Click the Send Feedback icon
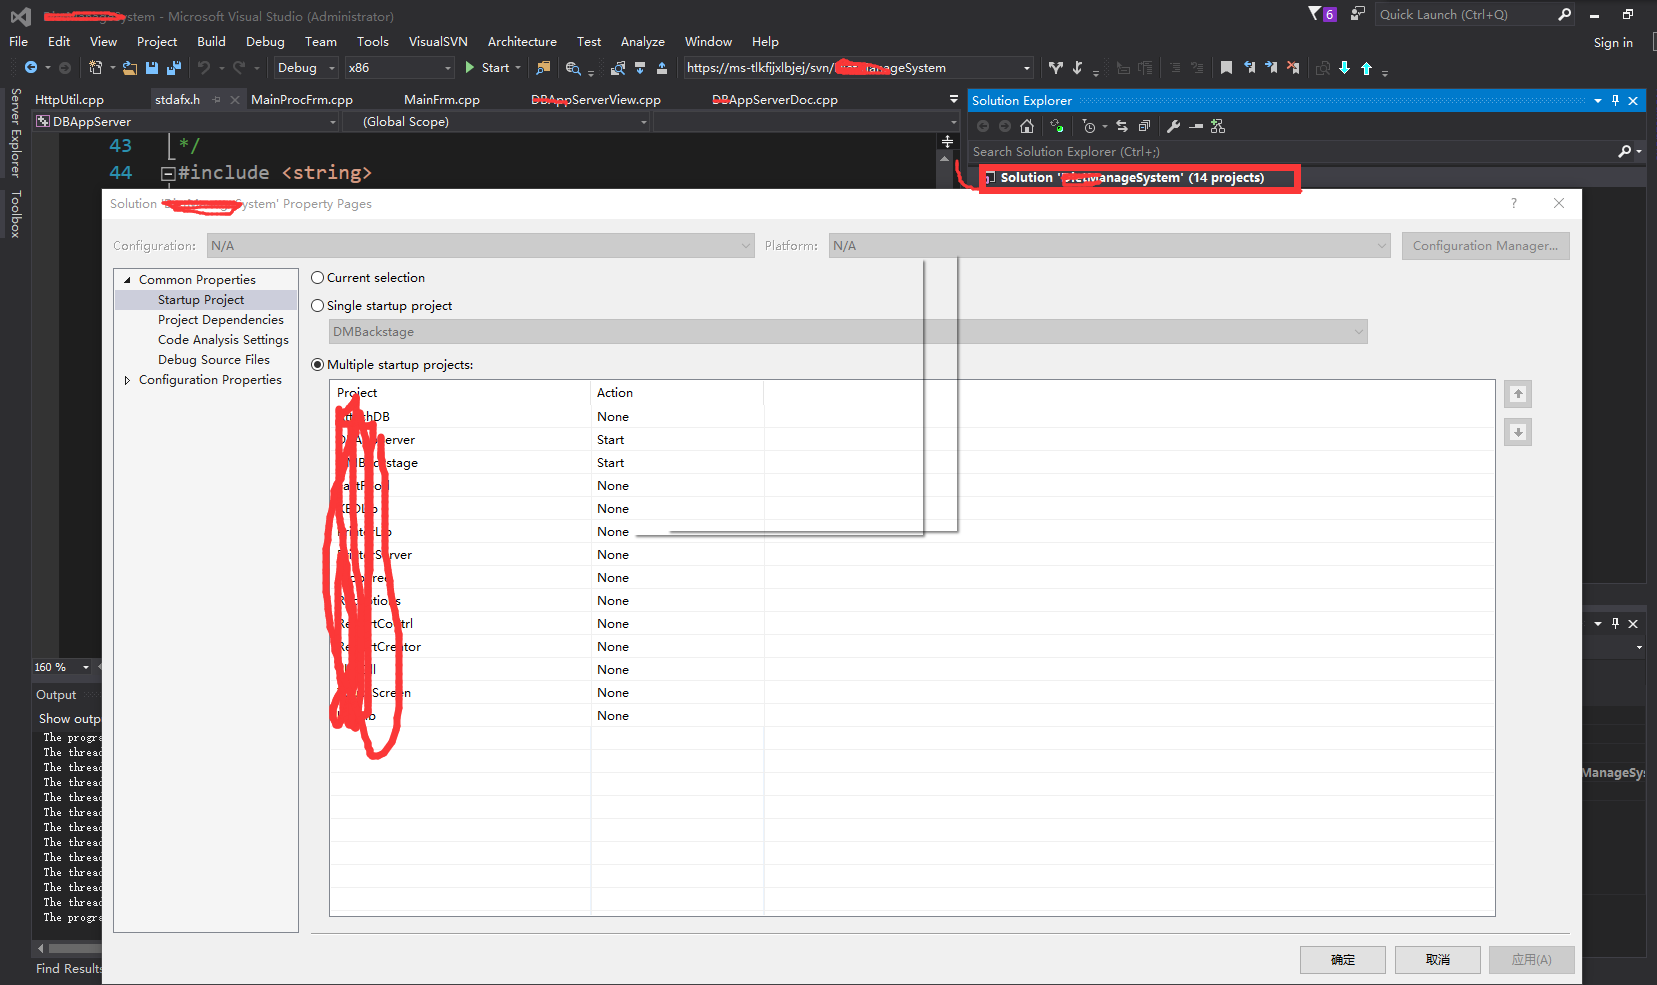1657x985 pixels. tap(1357, 14)
